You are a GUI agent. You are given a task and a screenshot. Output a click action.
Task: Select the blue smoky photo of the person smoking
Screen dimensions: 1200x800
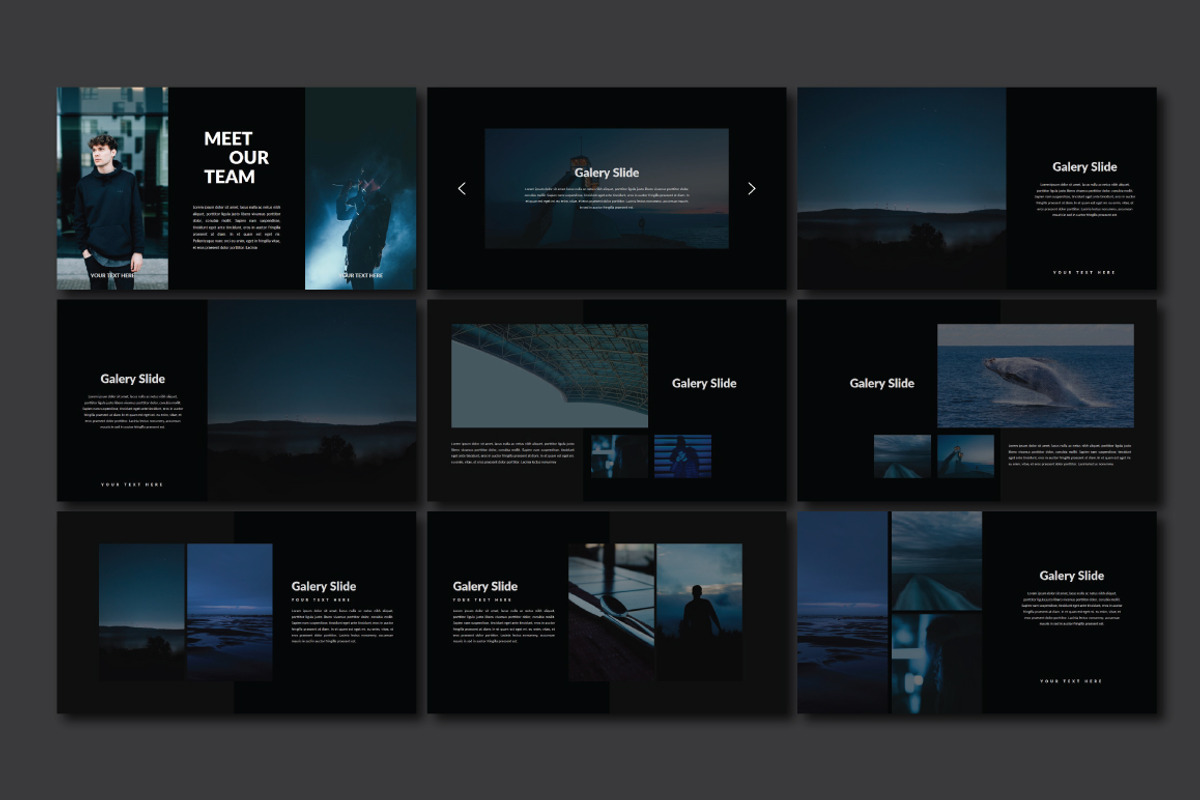[x=360, y=188]
